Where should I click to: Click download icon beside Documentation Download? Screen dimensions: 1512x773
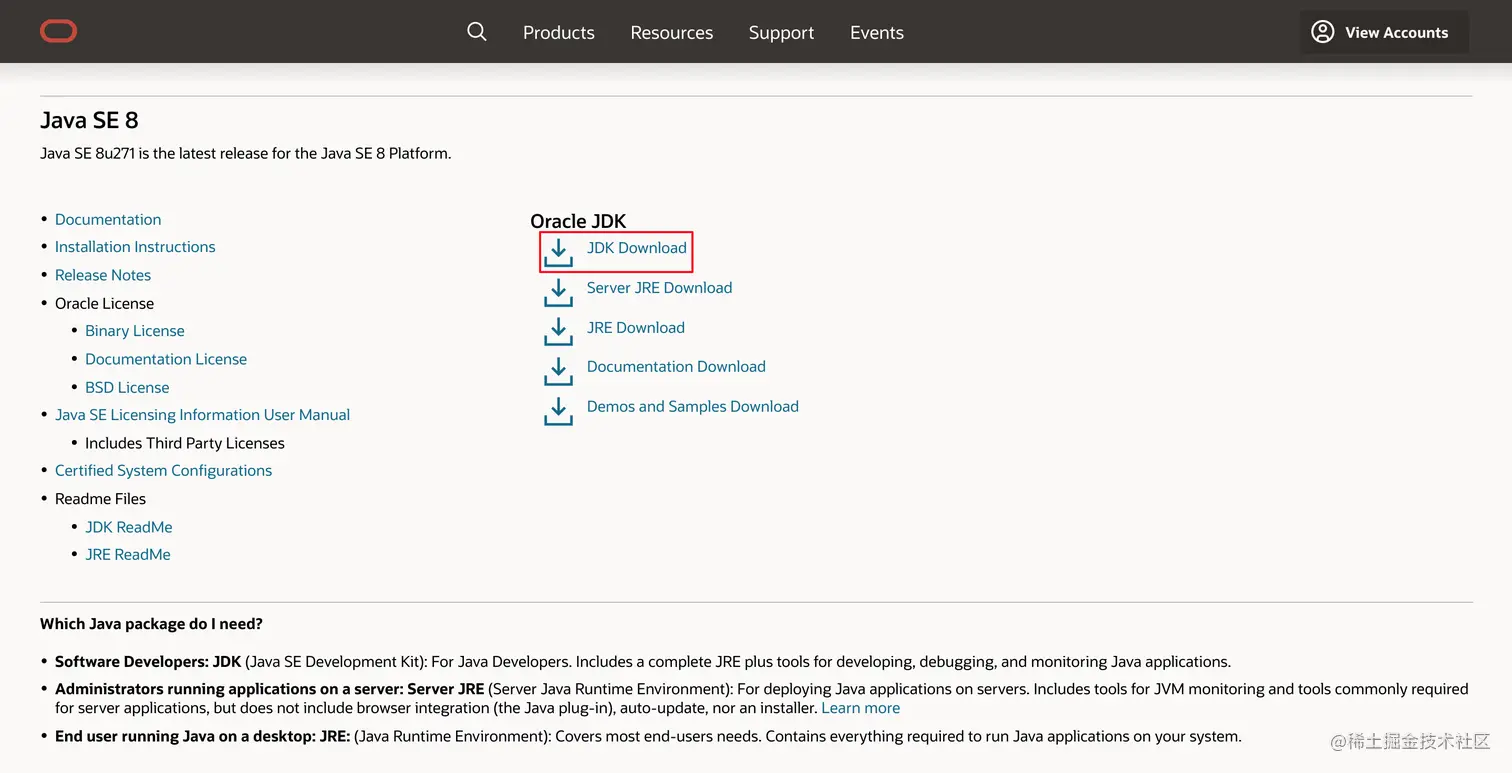(558, 371)
